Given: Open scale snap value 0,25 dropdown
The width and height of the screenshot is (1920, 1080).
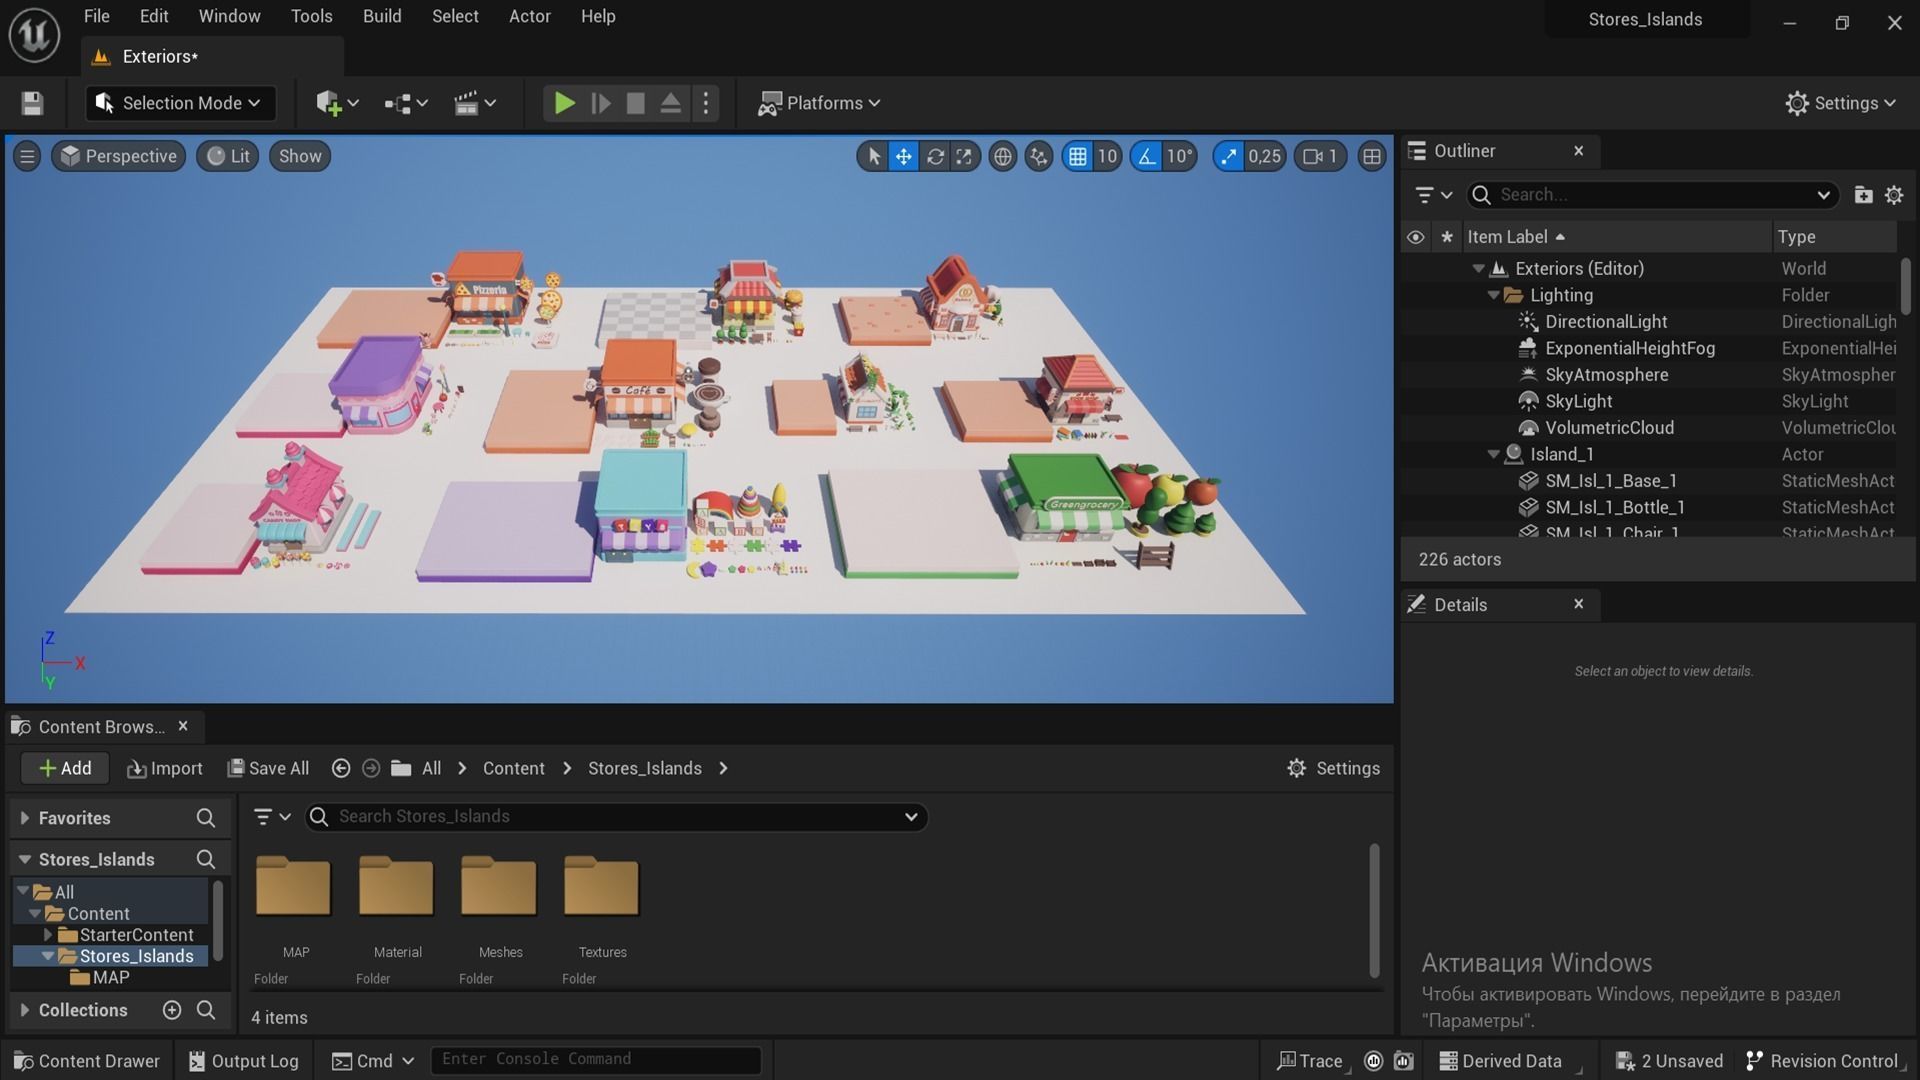Looking at the screenshot, I should point(1264,156).
